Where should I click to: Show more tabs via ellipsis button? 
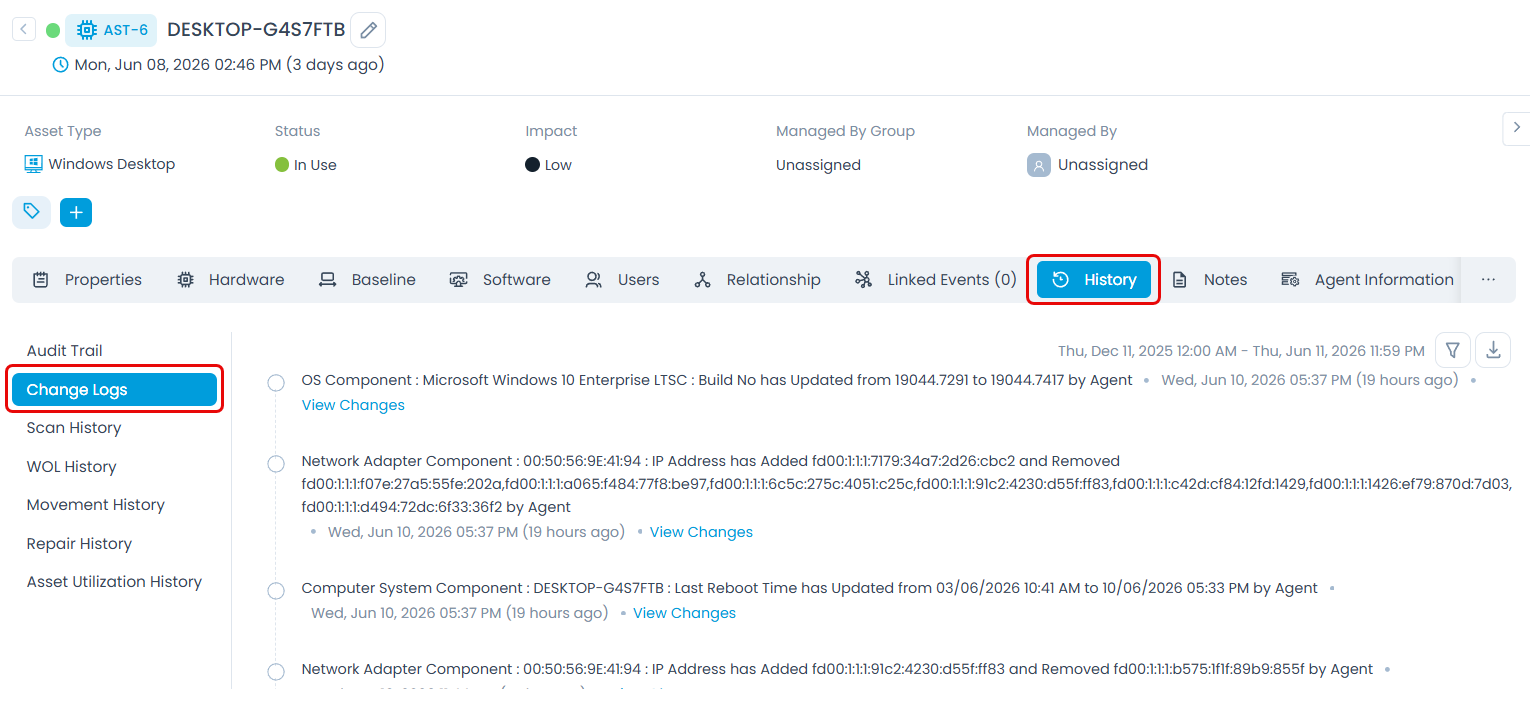pyautogui.click(x=1488, y=280)
